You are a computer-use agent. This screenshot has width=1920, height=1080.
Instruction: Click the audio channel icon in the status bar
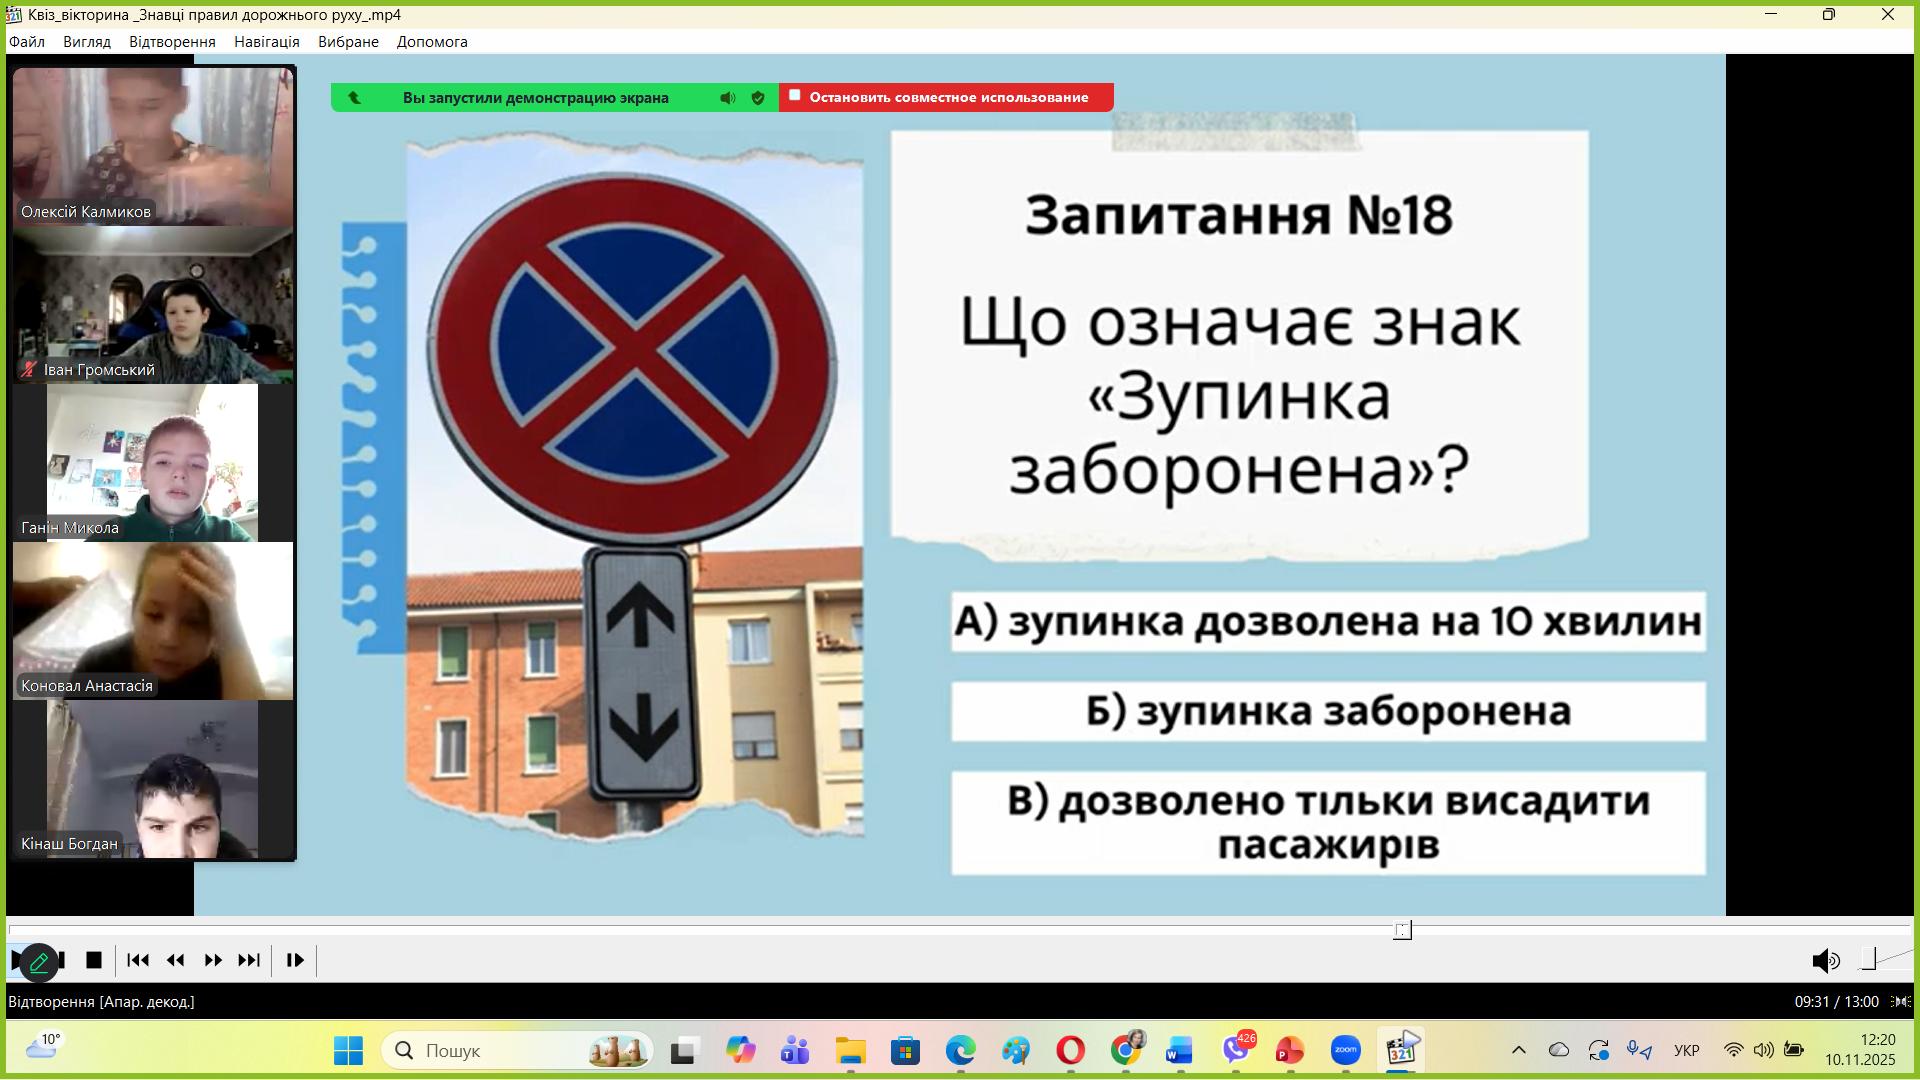1901,1001
